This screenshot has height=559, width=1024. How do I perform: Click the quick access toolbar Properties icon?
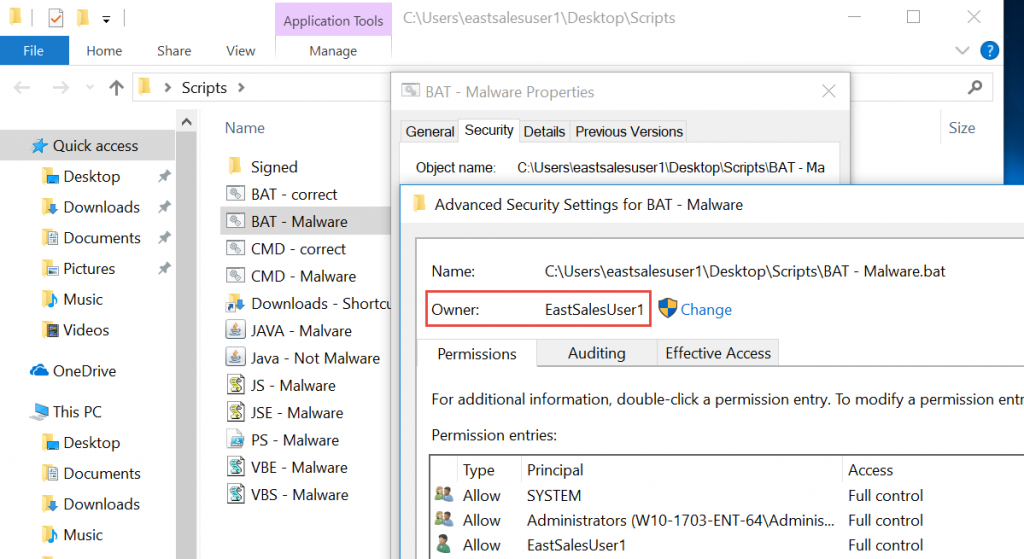point(56,18)
